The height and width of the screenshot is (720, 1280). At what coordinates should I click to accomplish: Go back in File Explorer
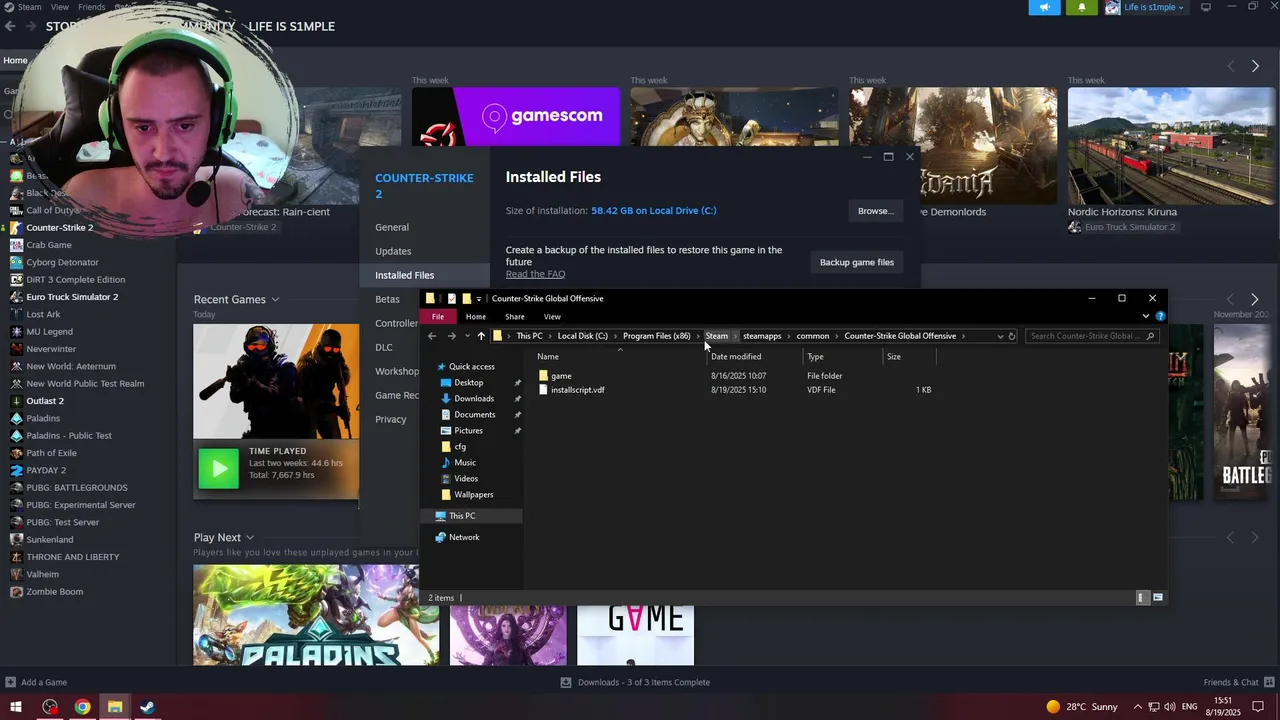pyautogui.click(x=432, y=336)
